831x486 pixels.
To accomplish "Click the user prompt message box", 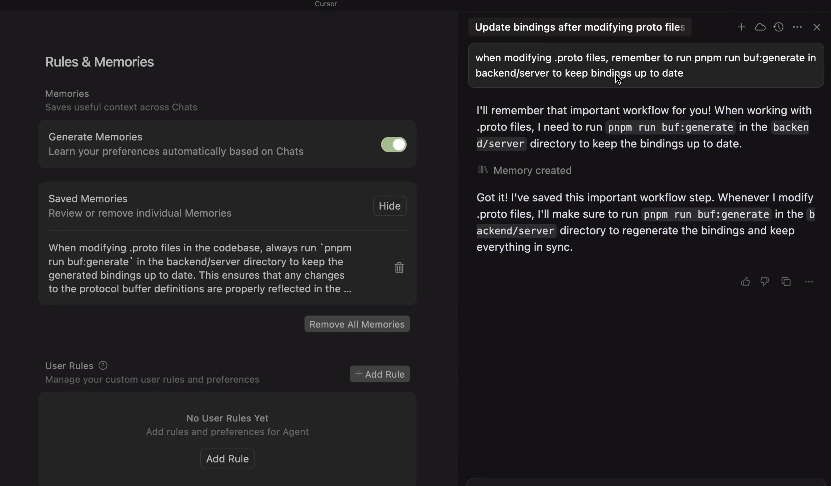I will (x=646, y=65).
